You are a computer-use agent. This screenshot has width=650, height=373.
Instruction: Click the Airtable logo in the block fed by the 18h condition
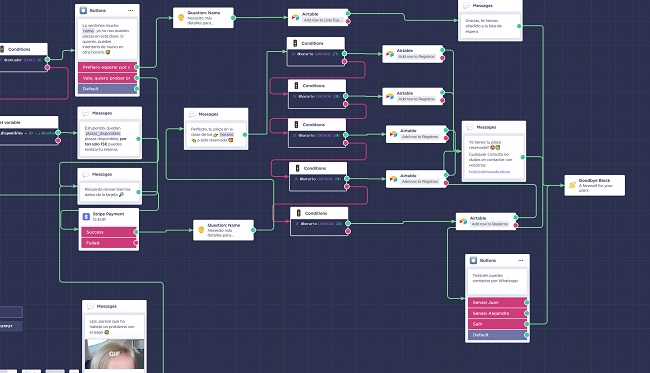[390, 96]
